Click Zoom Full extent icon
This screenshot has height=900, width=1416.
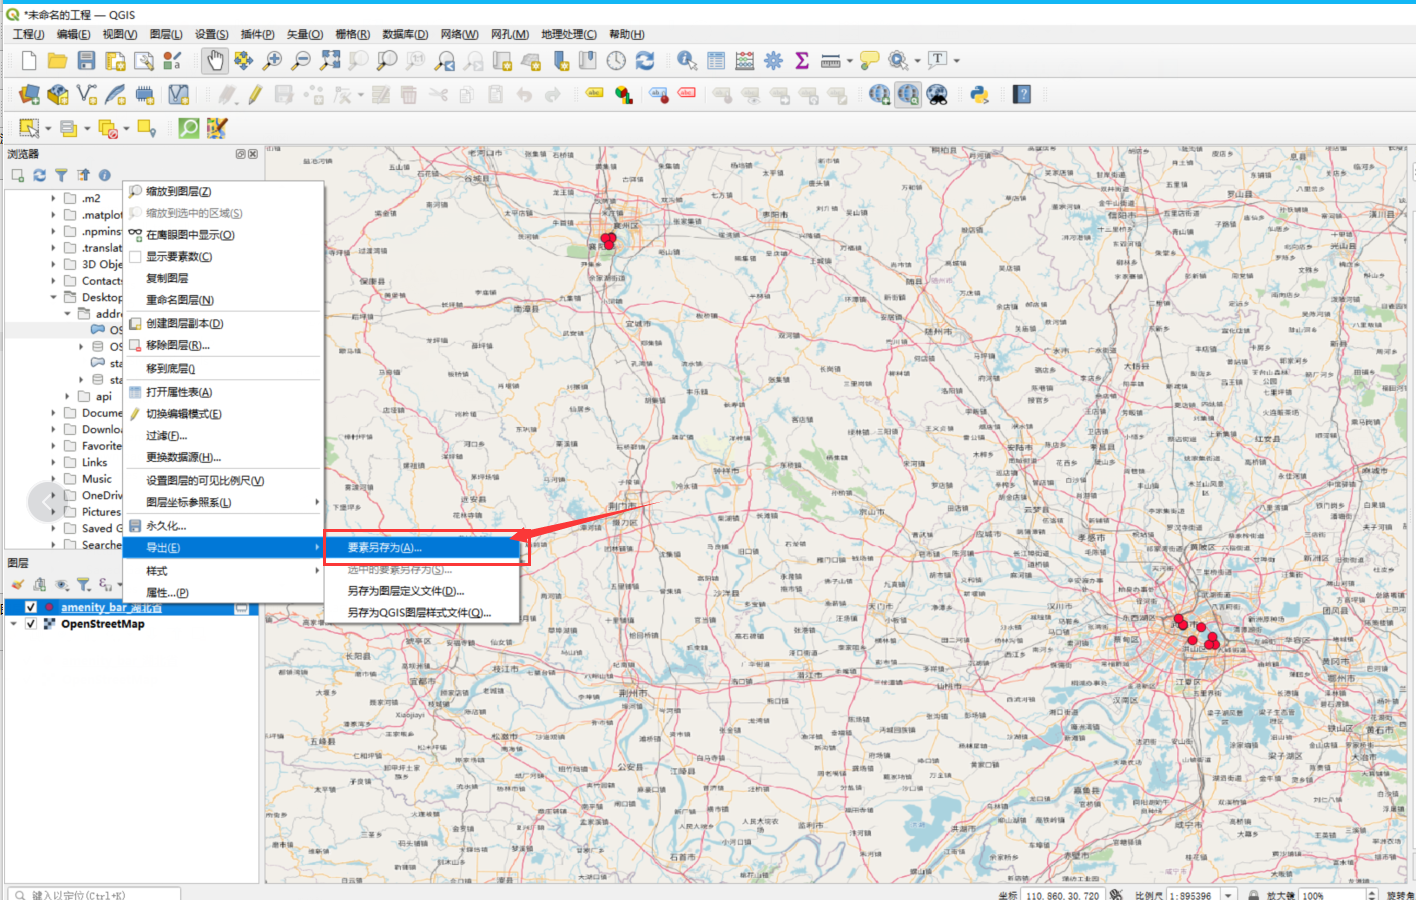click(x=330, y=61)
